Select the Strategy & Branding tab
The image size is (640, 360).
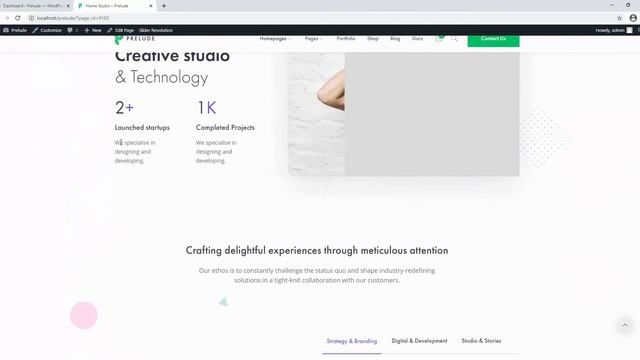pyautogui.click(x=352, y=341)
